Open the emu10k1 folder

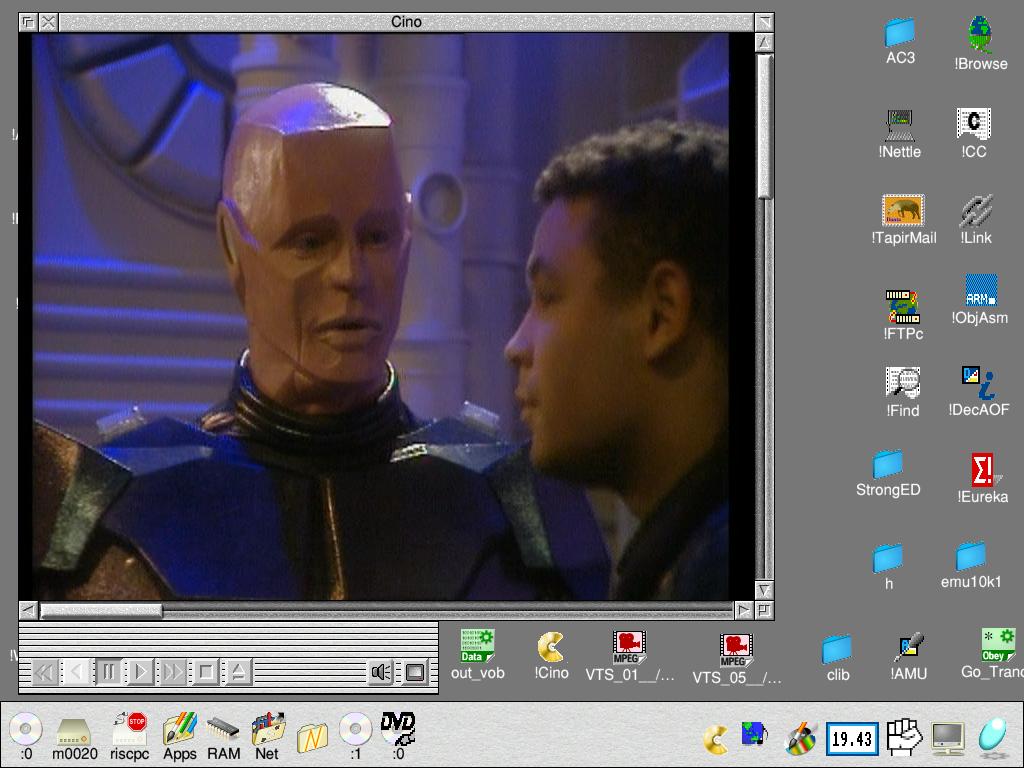click(x=971, y=566)
